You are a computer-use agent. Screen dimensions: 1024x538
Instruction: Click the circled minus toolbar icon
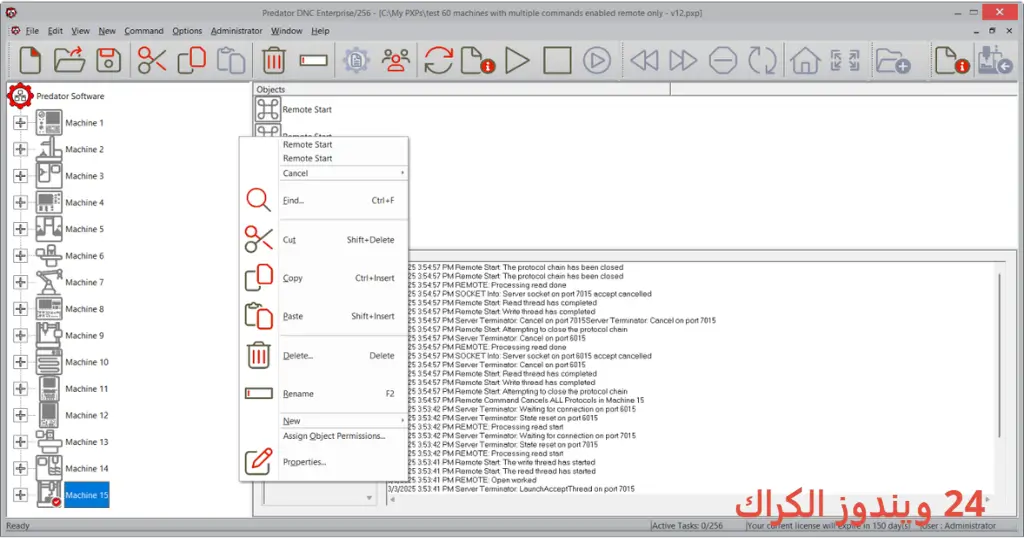pos(723,61)
